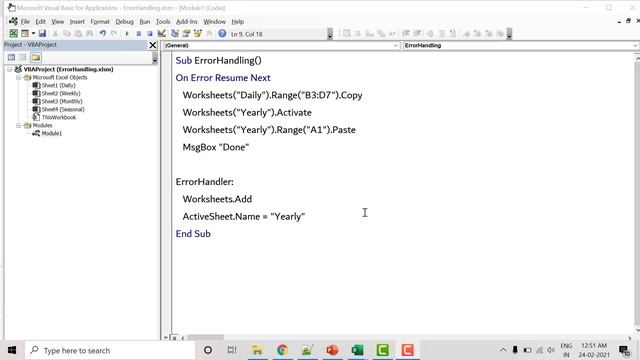Run the macro with the green play icon

point(127,33)
